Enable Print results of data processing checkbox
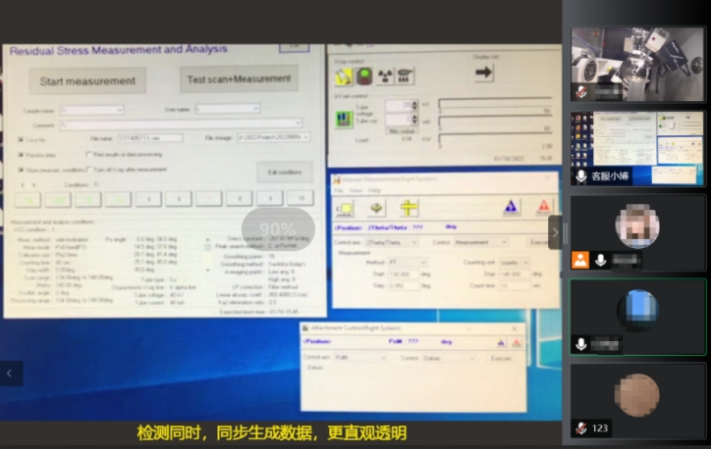 tap(89, 155)
